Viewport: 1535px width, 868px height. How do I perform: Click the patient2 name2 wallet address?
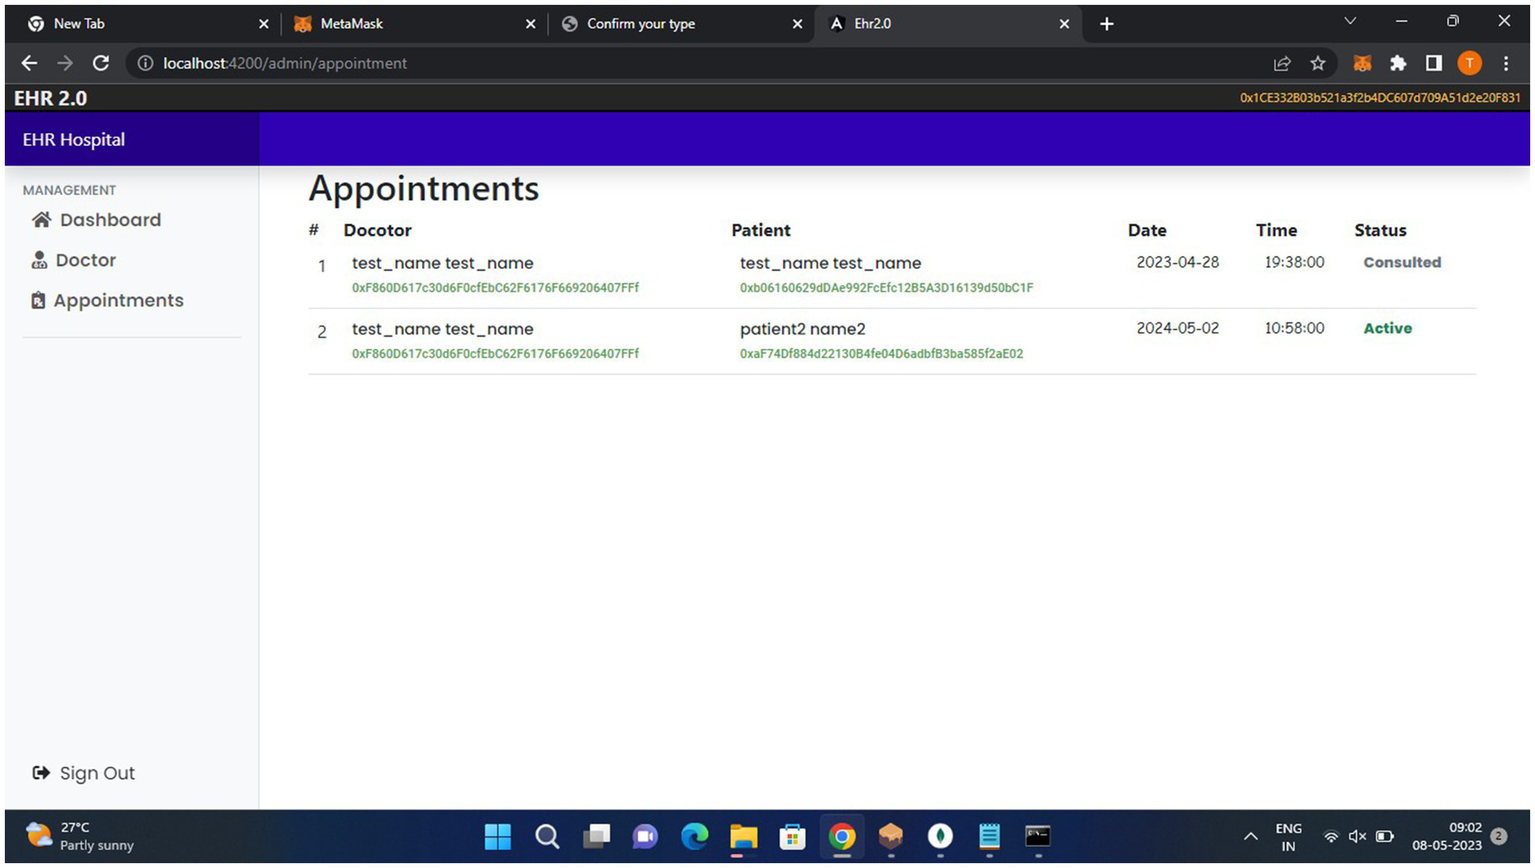click(x=881, y=354)
